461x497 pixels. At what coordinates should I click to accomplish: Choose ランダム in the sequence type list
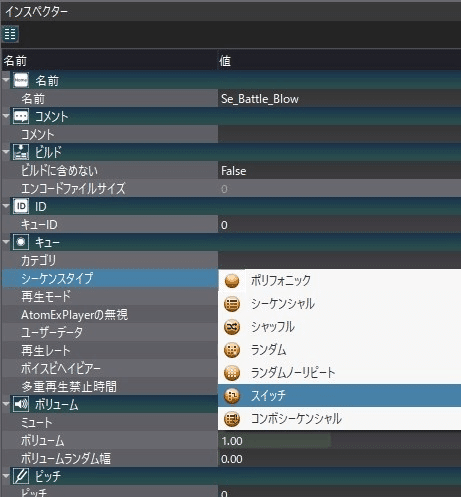click(339, 350)
